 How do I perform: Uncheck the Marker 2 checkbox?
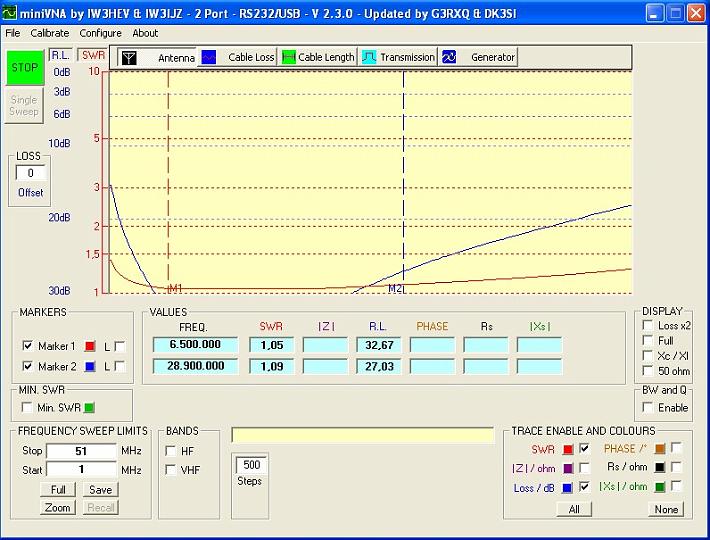click(x=27, y=365)
